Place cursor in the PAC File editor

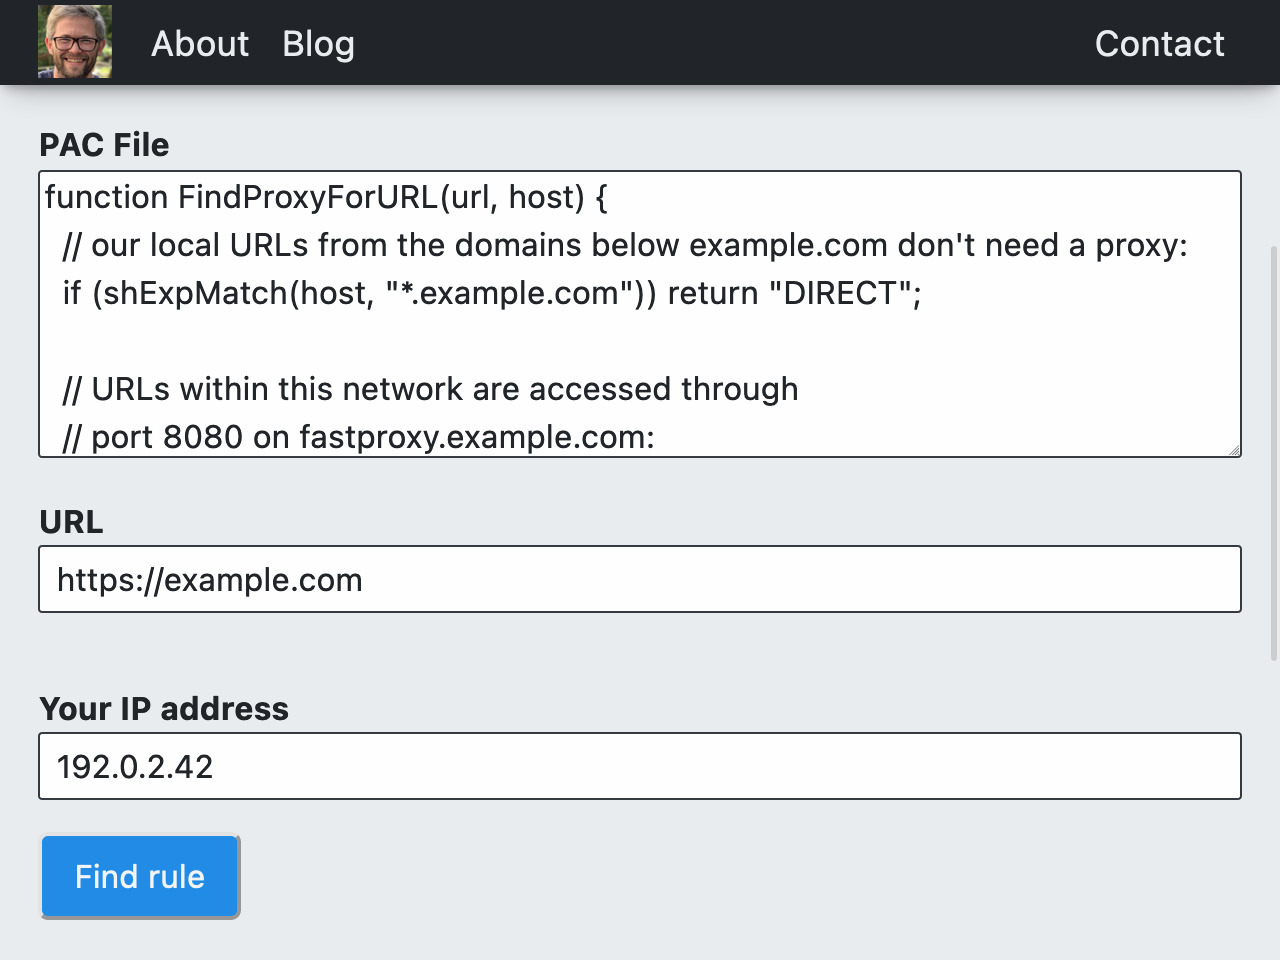[x=640, y=340]
